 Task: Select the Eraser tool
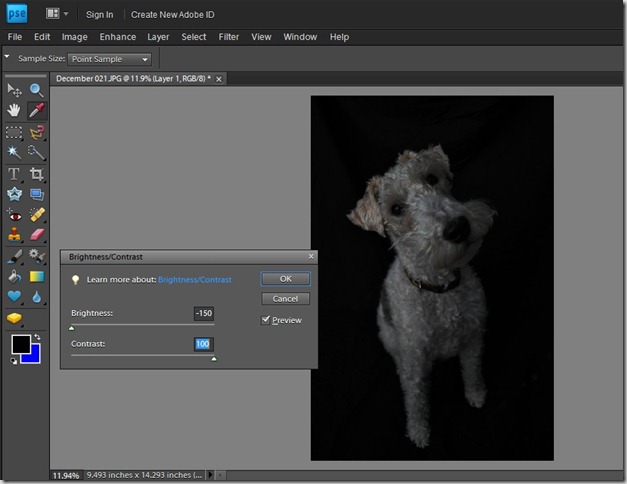[x=37, y=235]
